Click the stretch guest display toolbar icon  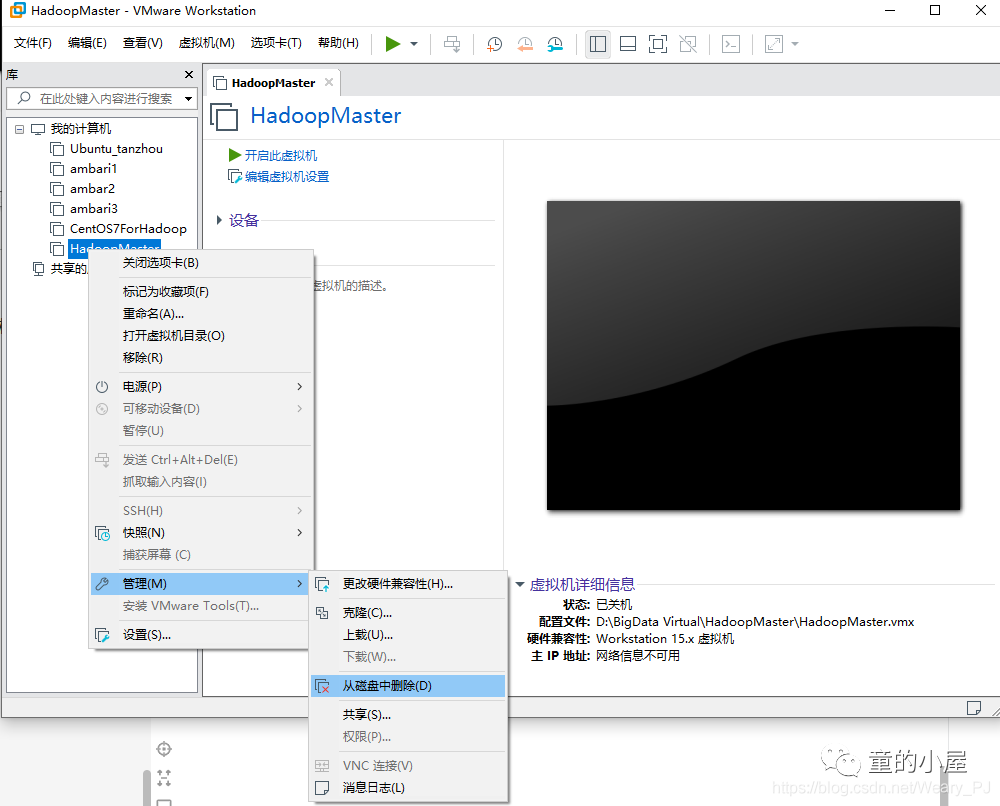(774, 44)
